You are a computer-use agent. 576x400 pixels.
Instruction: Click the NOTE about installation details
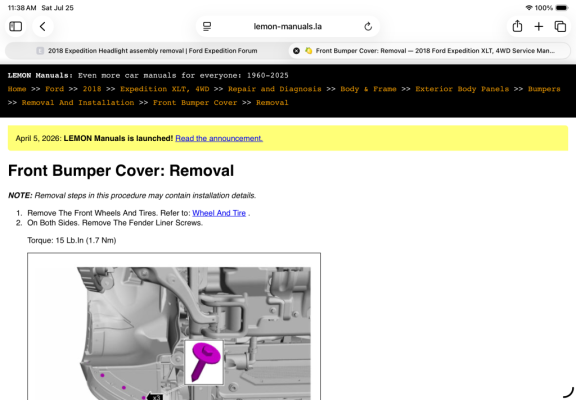[132, 195]
